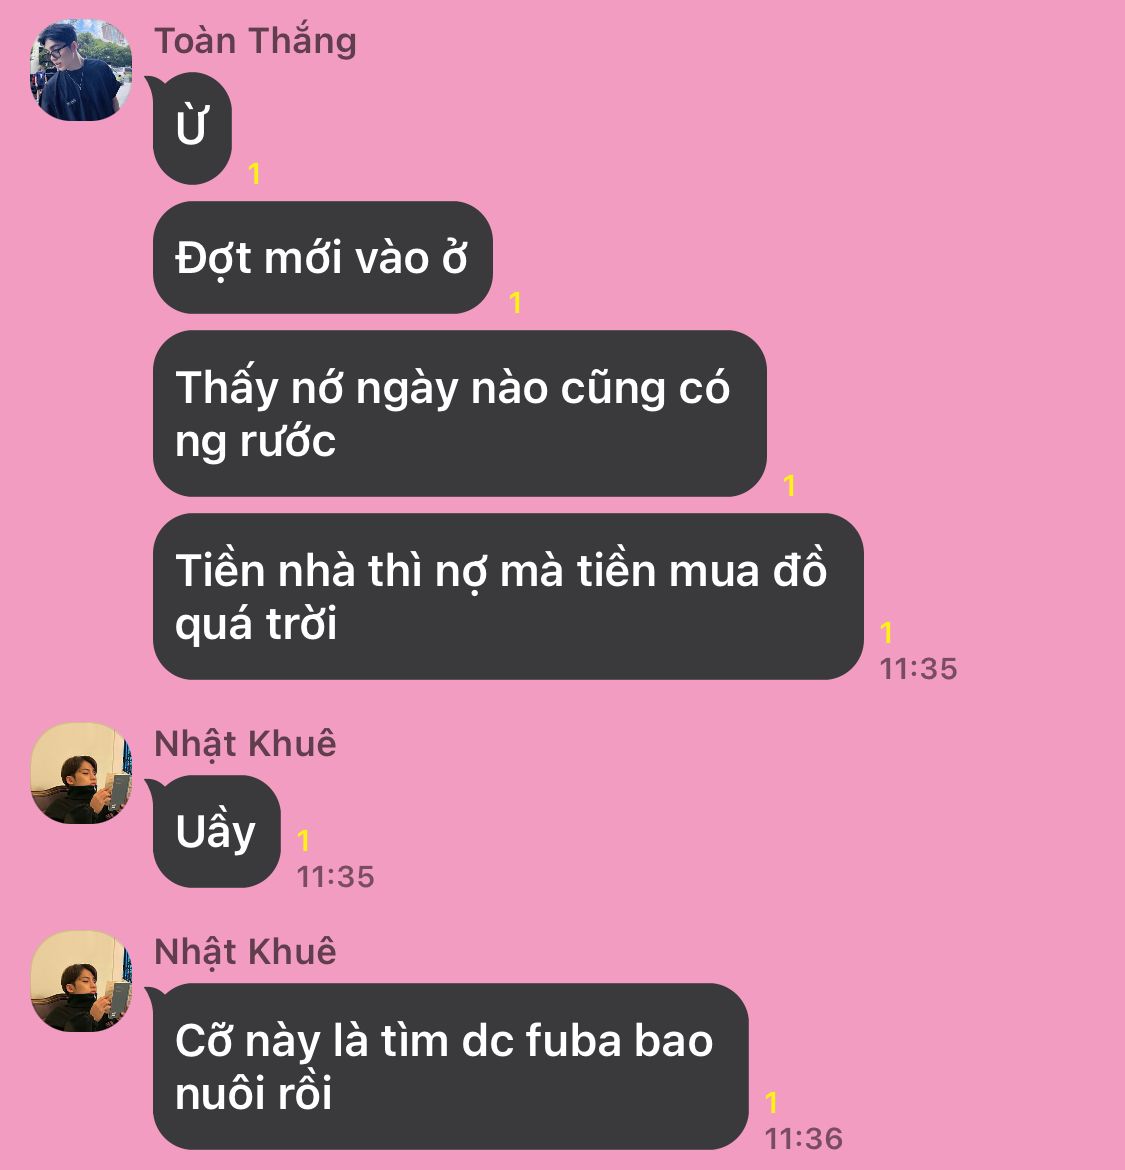This screenshot has width=1125, height=1170.
Task: Select the "Ừ" message bubble
Action: (192, 128)
